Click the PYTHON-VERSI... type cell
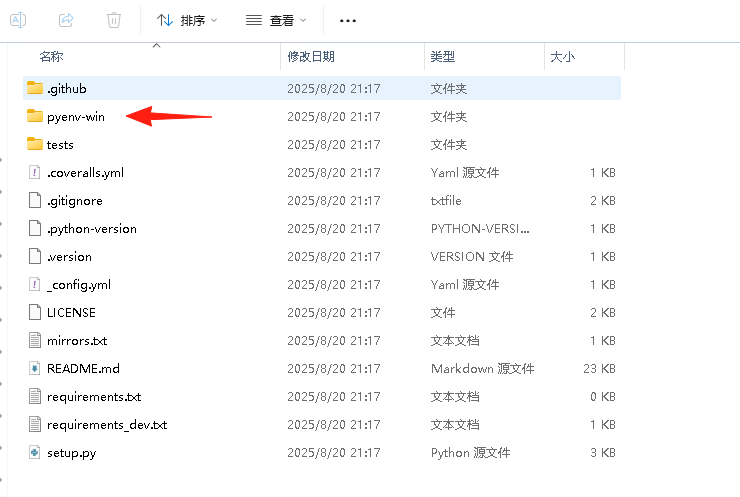 (480, 228)
